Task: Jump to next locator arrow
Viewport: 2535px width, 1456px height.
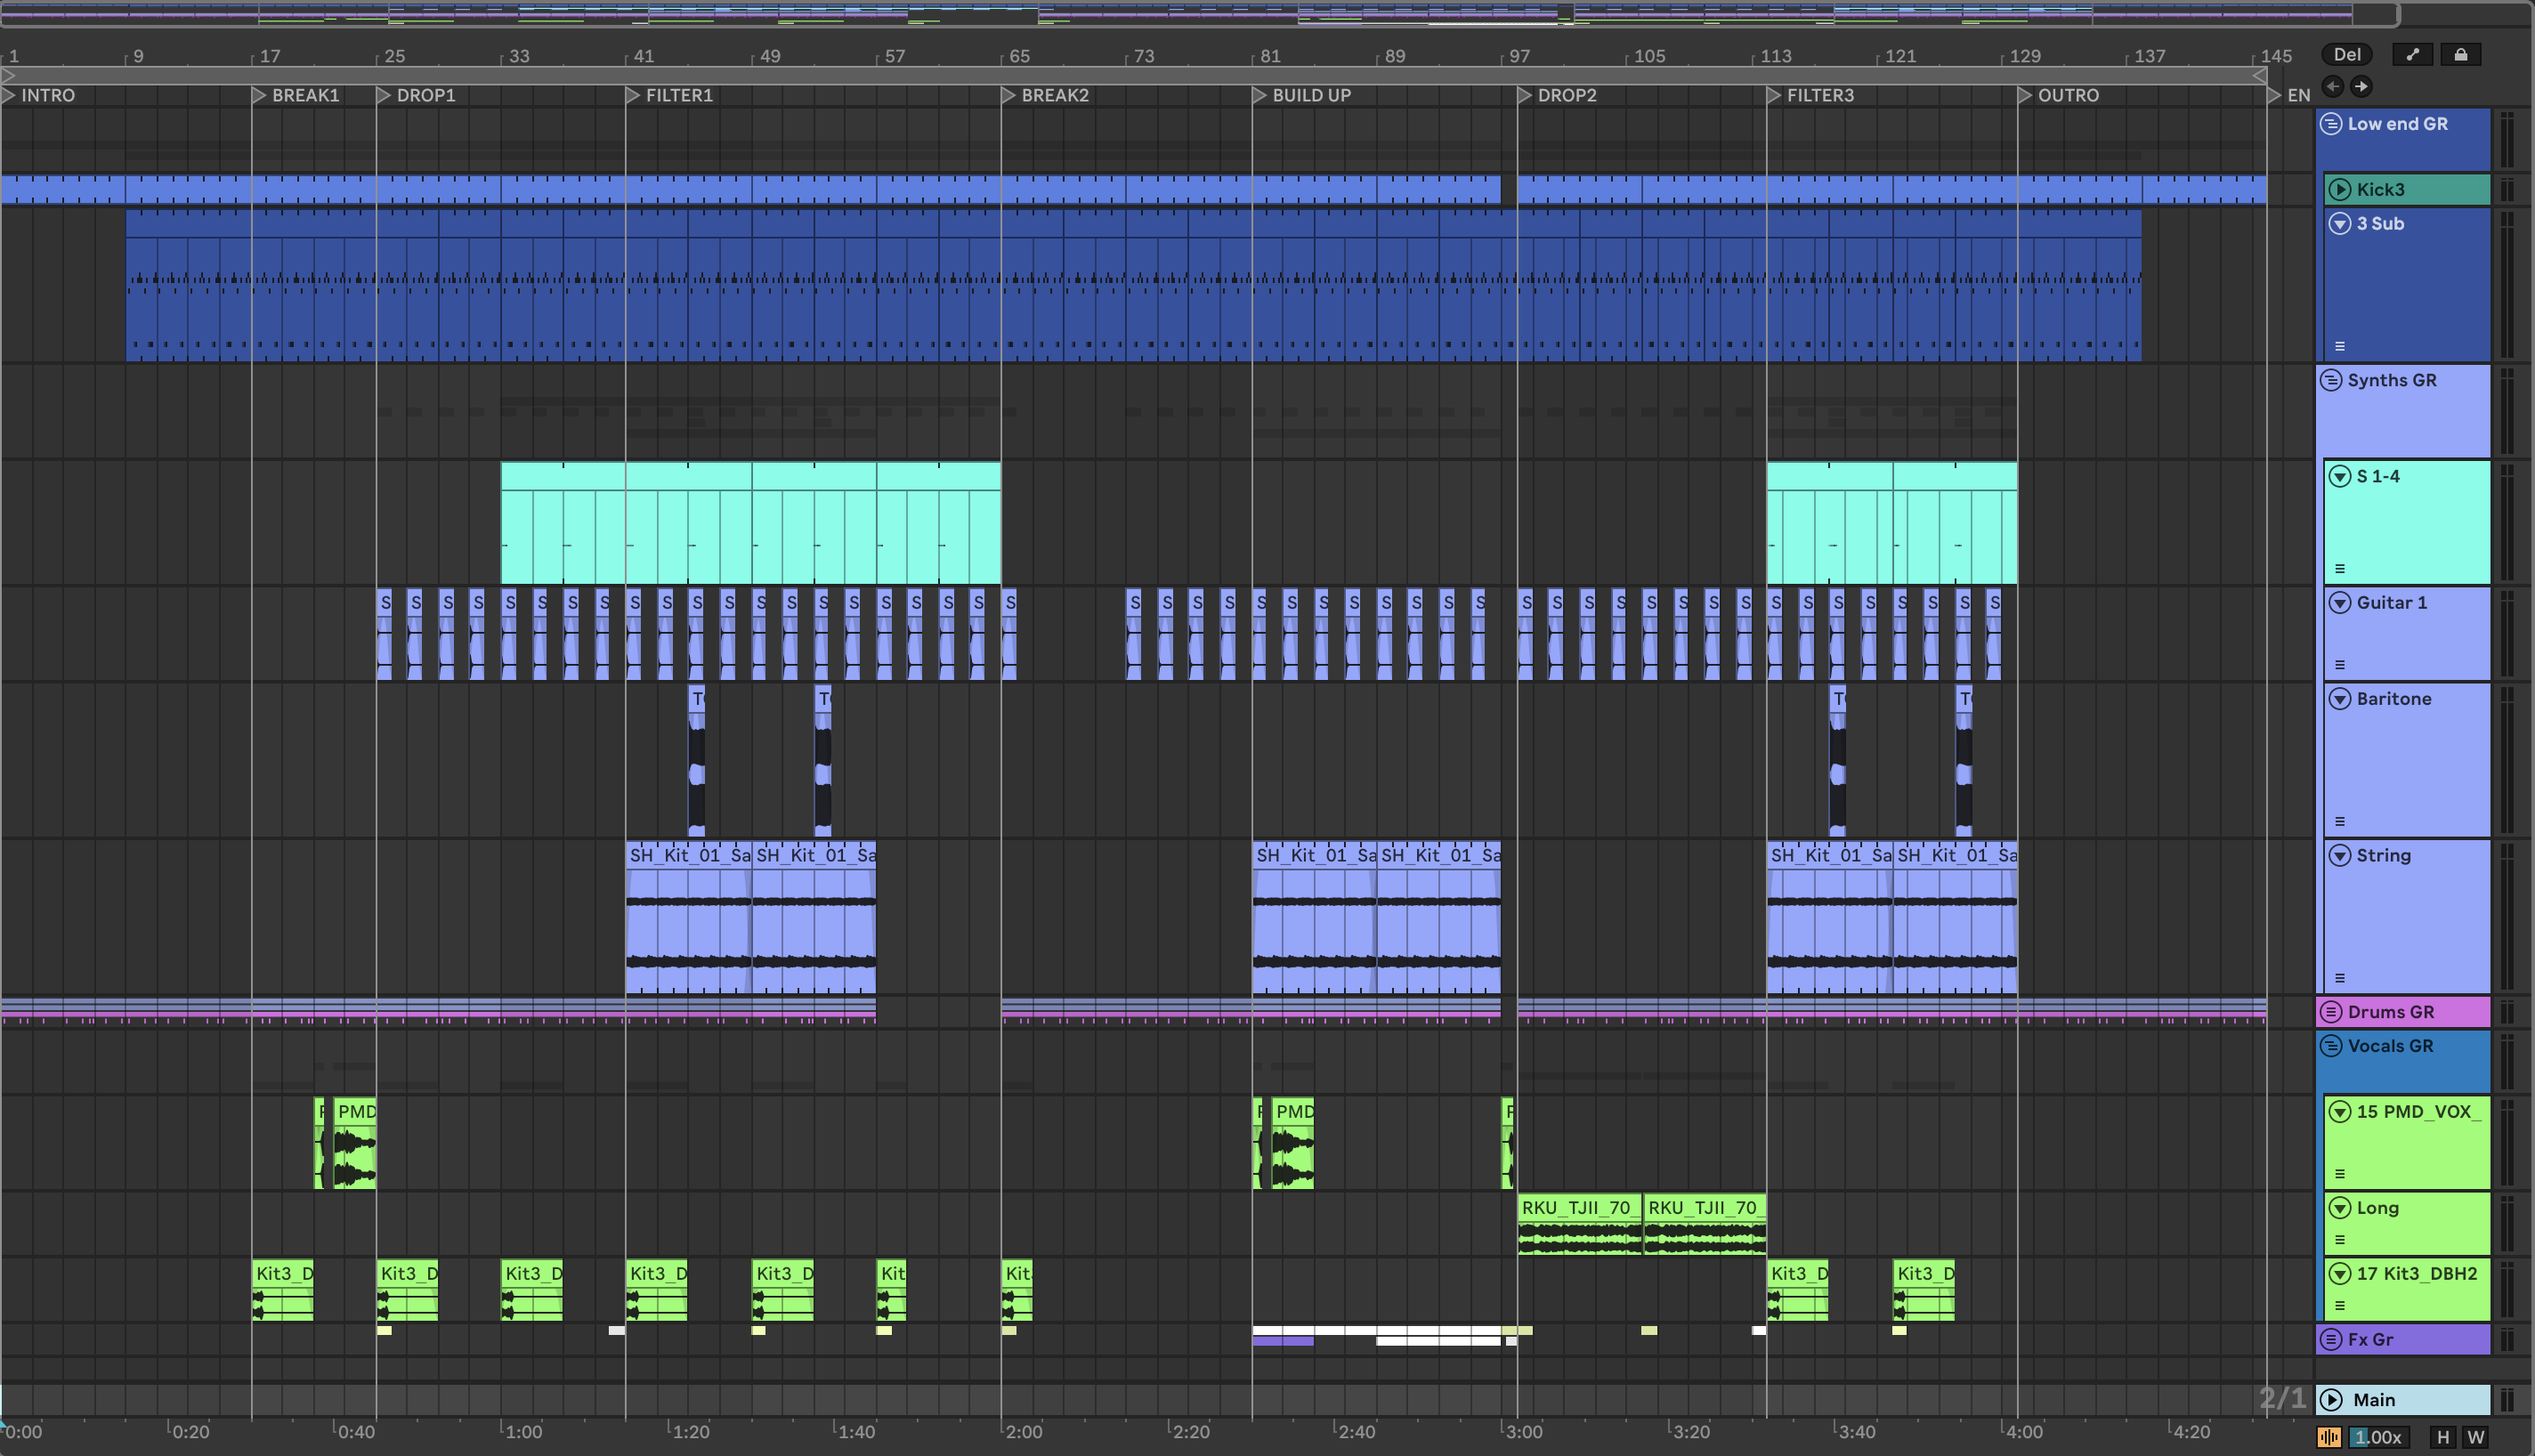Action: tap(2361, 86)
